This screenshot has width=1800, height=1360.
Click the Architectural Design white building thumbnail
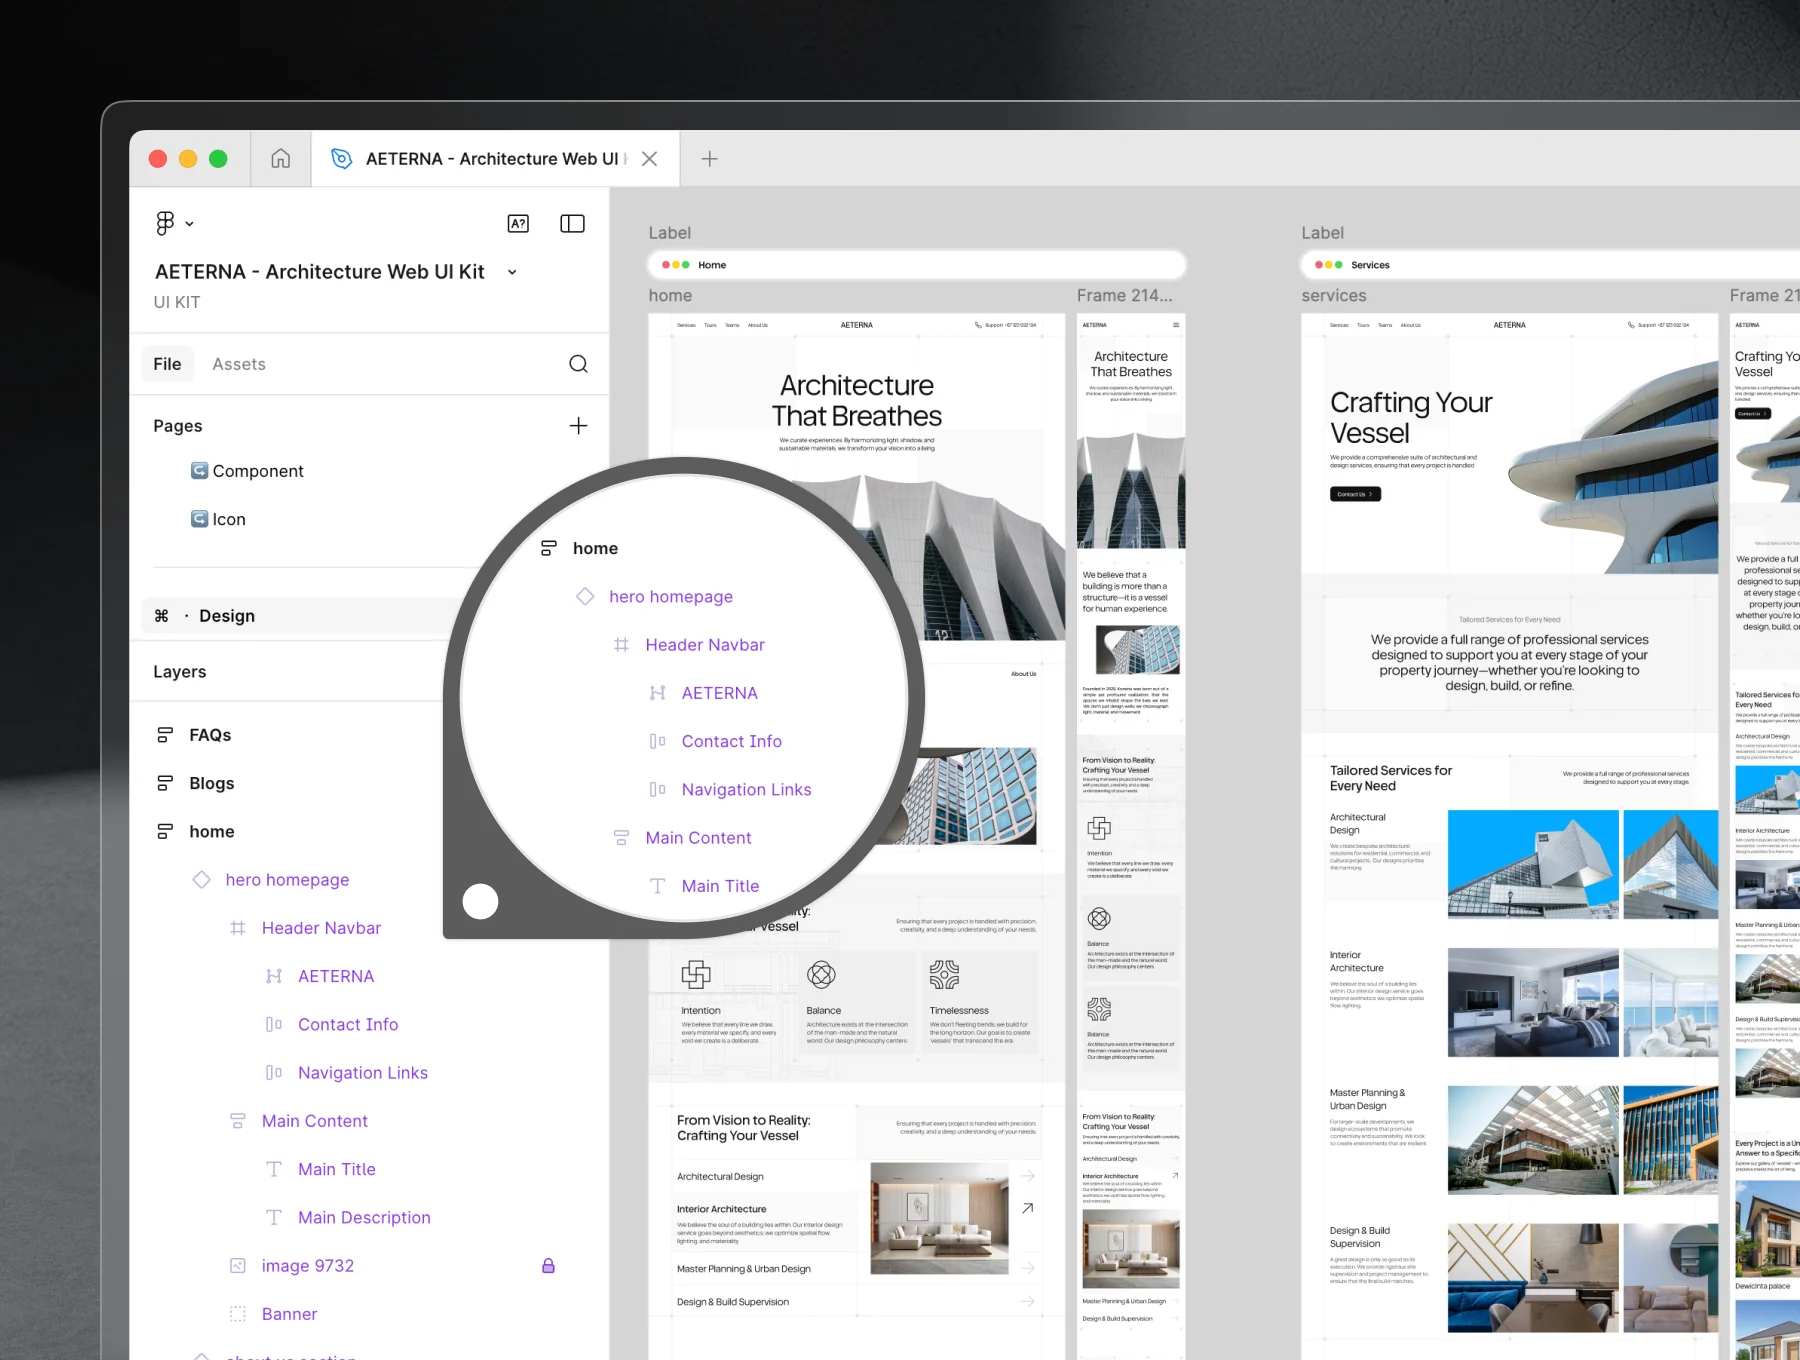(1533, 864)
